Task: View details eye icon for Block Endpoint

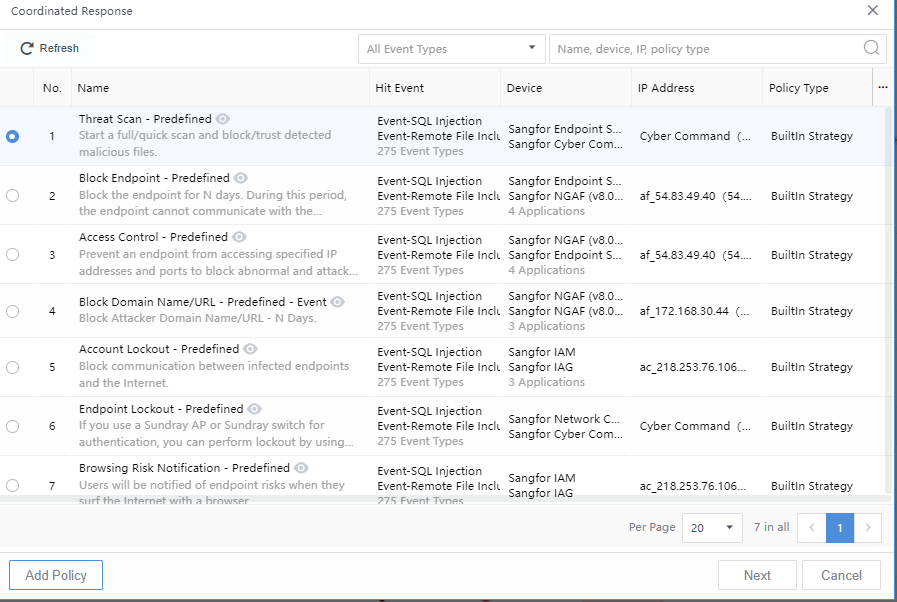Action: click(x=240, y=178)
